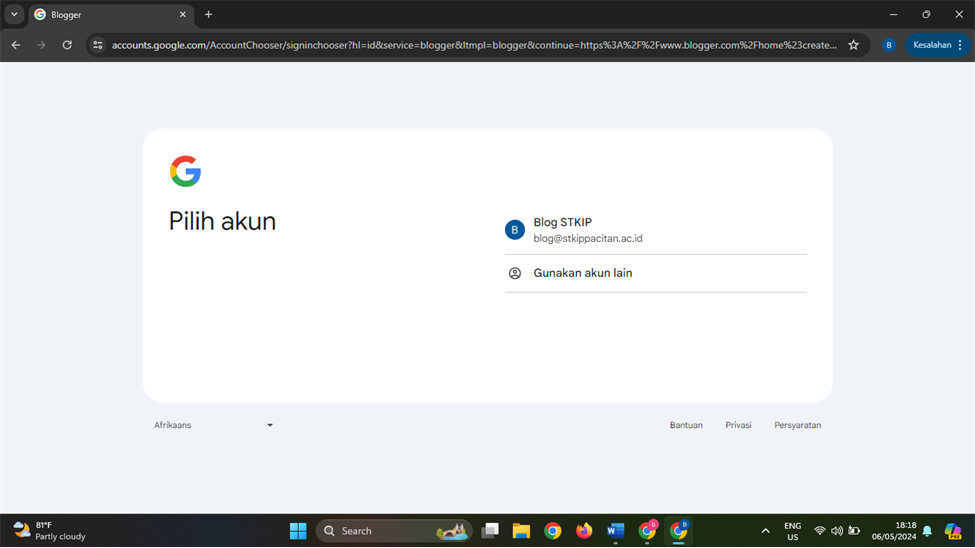Open the Bantuan help link
Image resolution: width=975 pixels, height=548 pixels.
pyautogui.click(x=686, y=425)
